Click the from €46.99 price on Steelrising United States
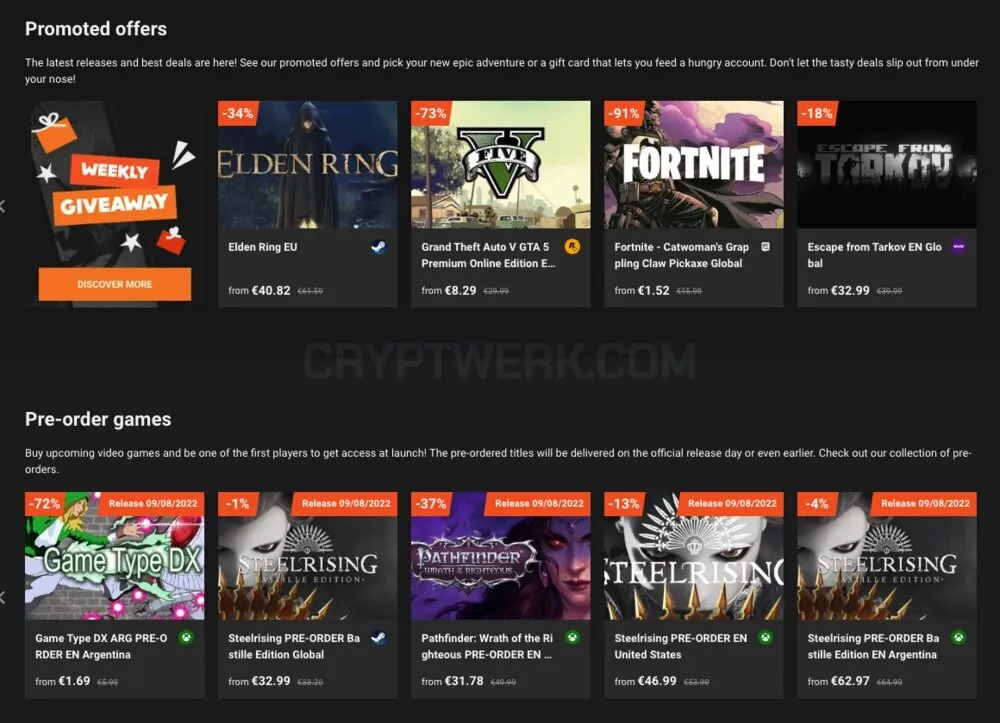1000x723 pixels. [645, 681]
